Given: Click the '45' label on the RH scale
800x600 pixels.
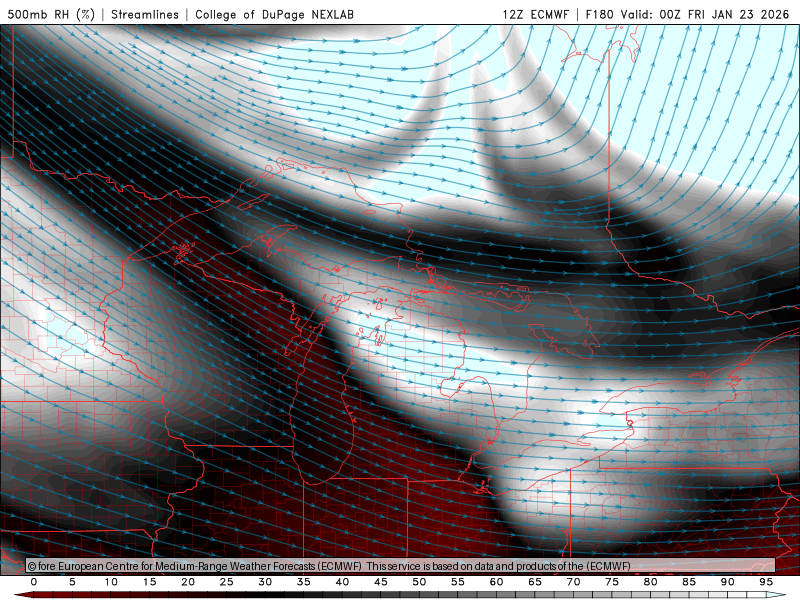Looking at the screenshot, I should 381,582.
